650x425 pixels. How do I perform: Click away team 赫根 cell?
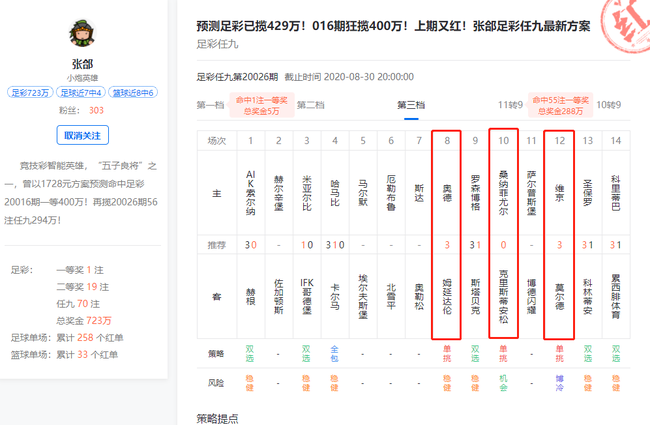[251, 296]
